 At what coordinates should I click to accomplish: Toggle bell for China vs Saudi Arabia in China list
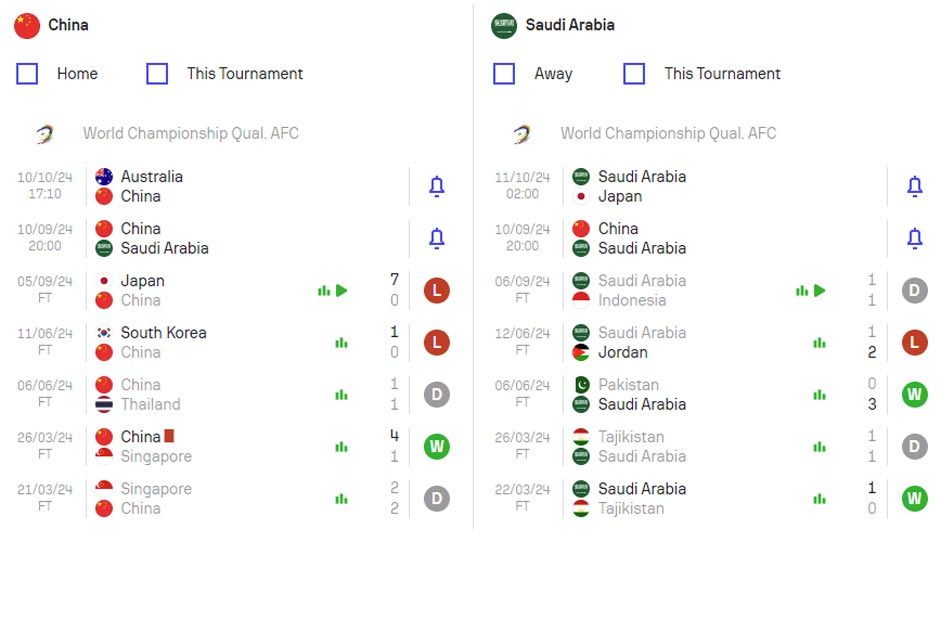tap(437, 239)
